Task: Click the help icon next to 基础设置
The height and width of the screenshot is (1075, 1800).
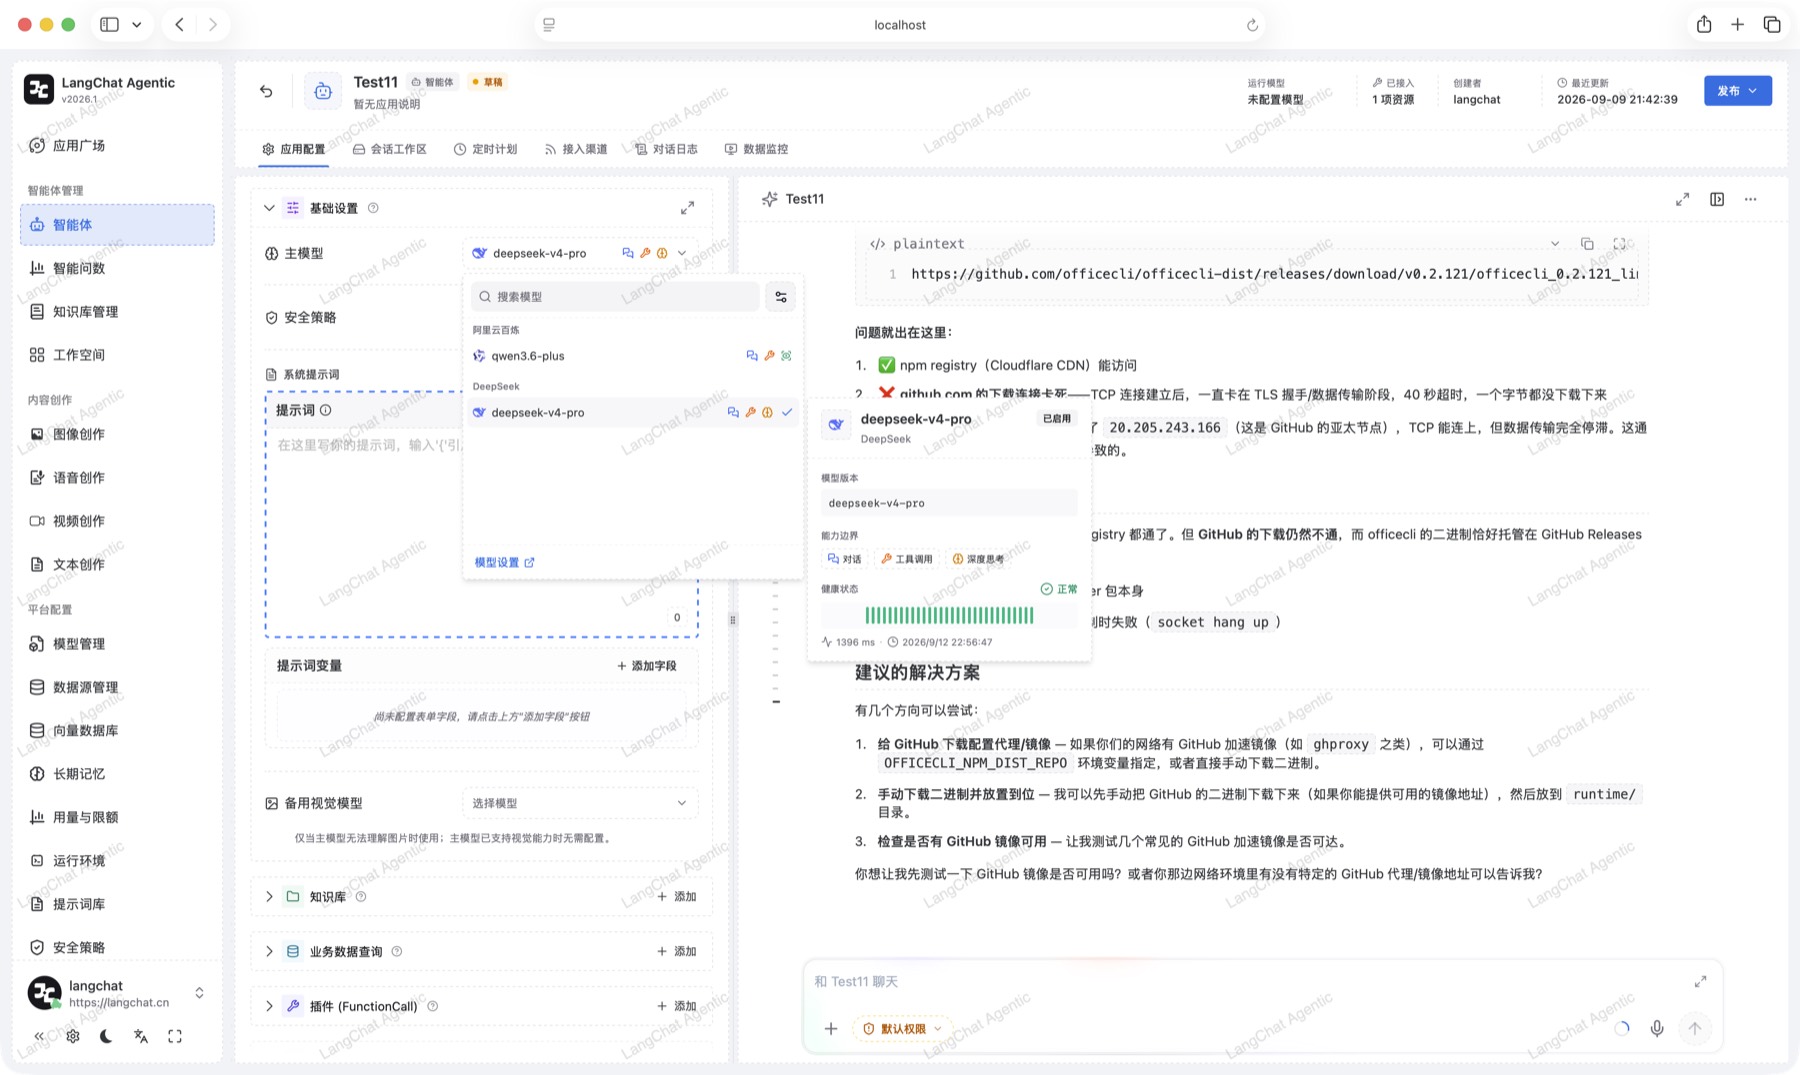Action: pos(373,208)
